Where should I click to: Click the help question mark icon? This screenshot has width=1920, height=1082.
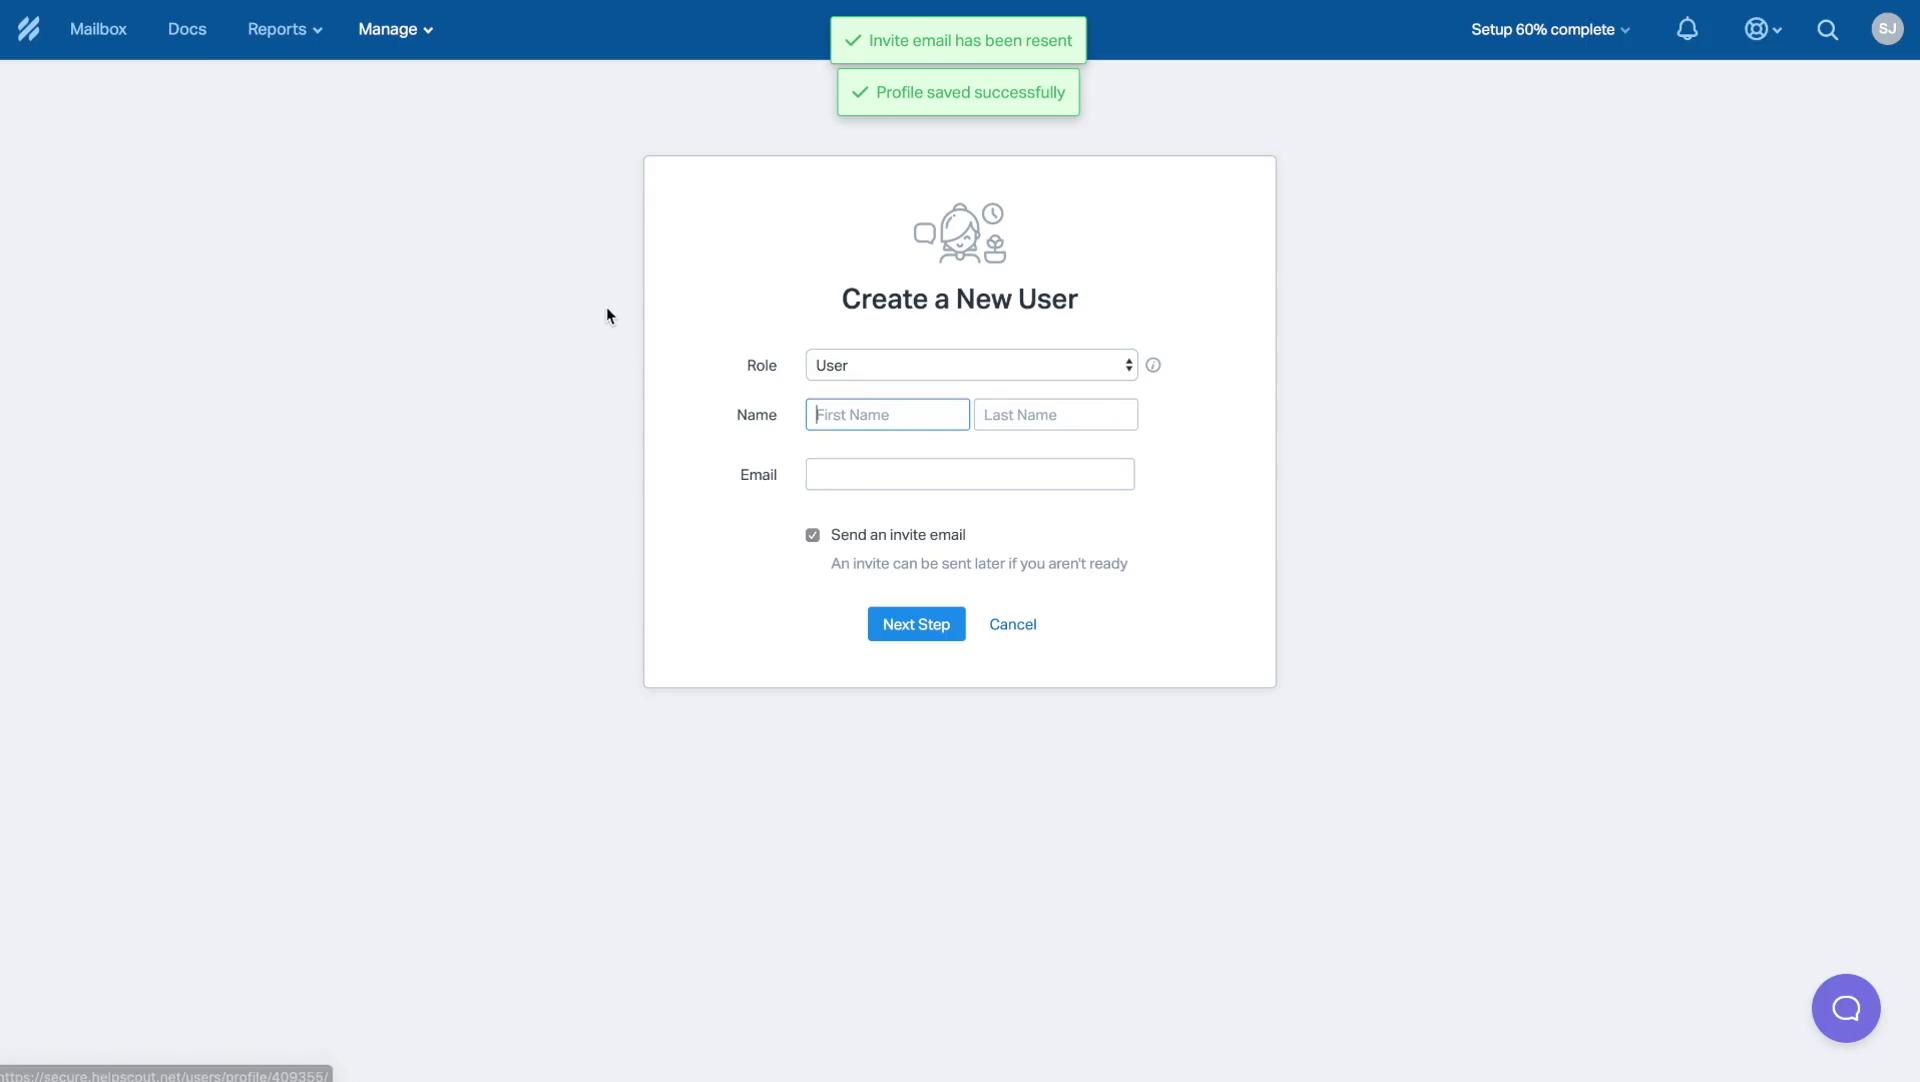pyautogui.click(x=1153, y=364)
